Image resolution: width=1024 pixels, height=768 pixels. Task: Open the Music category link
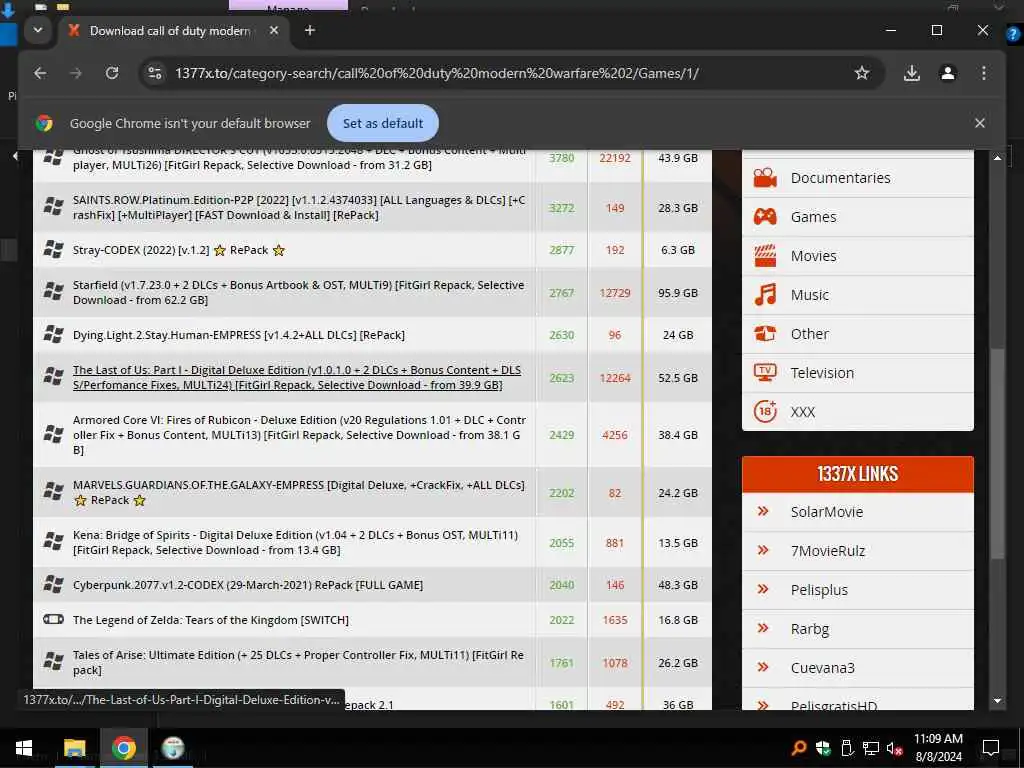810,295
